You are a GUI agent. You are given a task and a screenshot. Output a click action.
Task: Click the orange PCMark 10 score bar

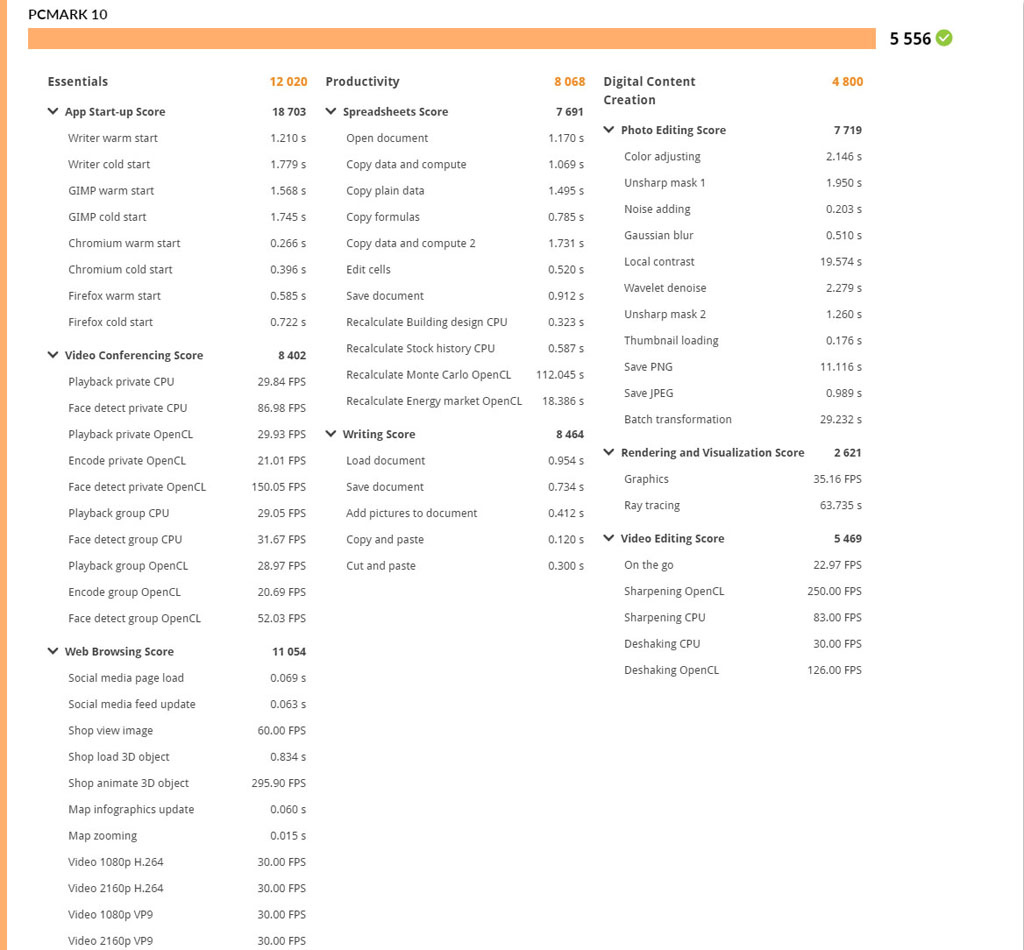451,39
